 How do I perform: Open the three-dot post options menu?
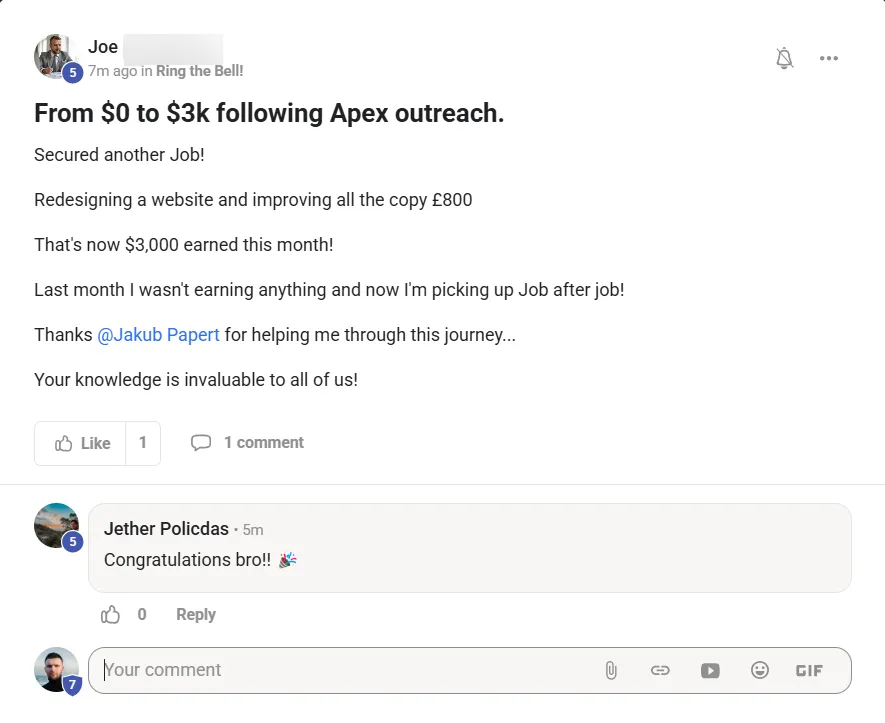point(829,58)
